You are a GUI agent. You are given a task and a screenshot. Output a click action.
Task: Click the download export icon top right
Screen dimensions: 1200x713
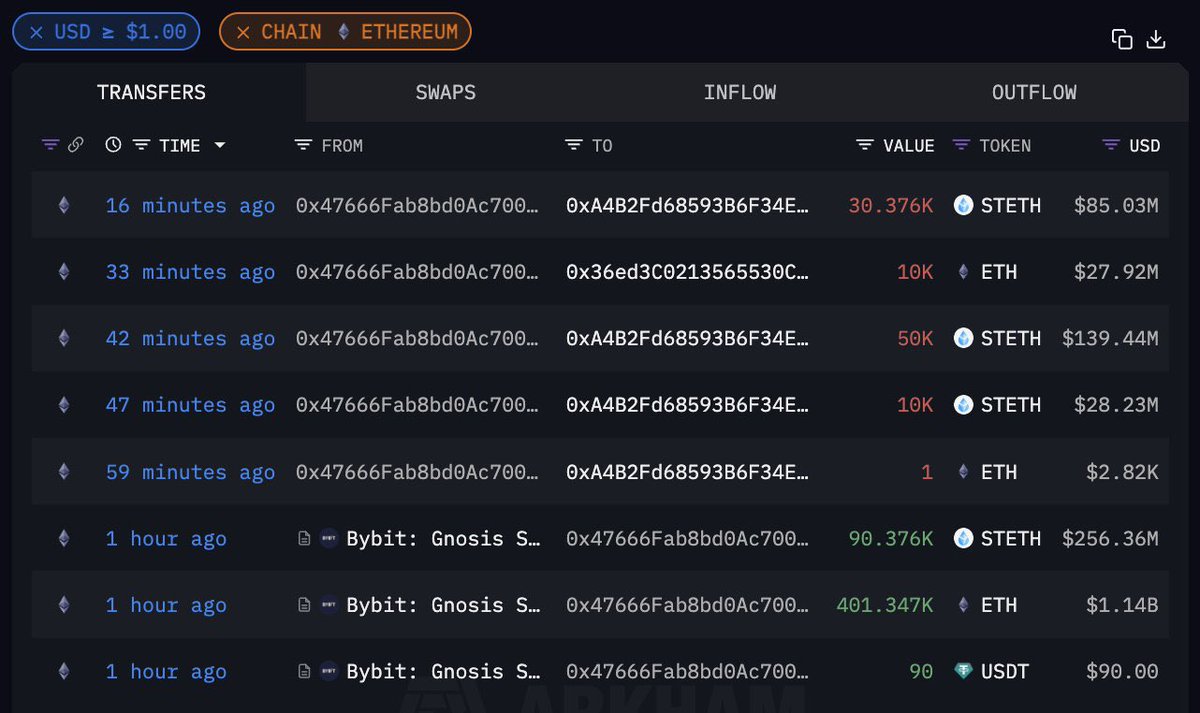click(x=1158, y=39)
